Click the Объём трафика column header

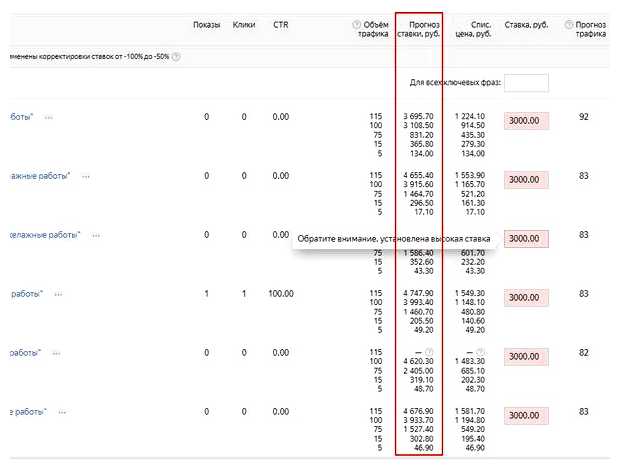click(x=373, y=29)
